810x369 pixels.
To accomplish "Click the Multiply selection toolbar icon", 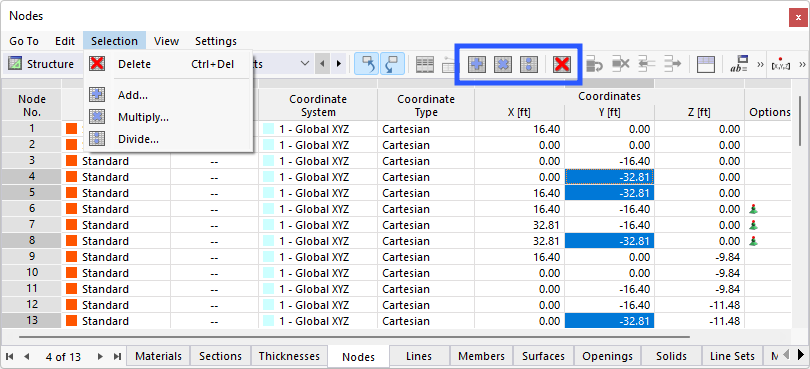I will pyautogui.click(x=503, y=65).
